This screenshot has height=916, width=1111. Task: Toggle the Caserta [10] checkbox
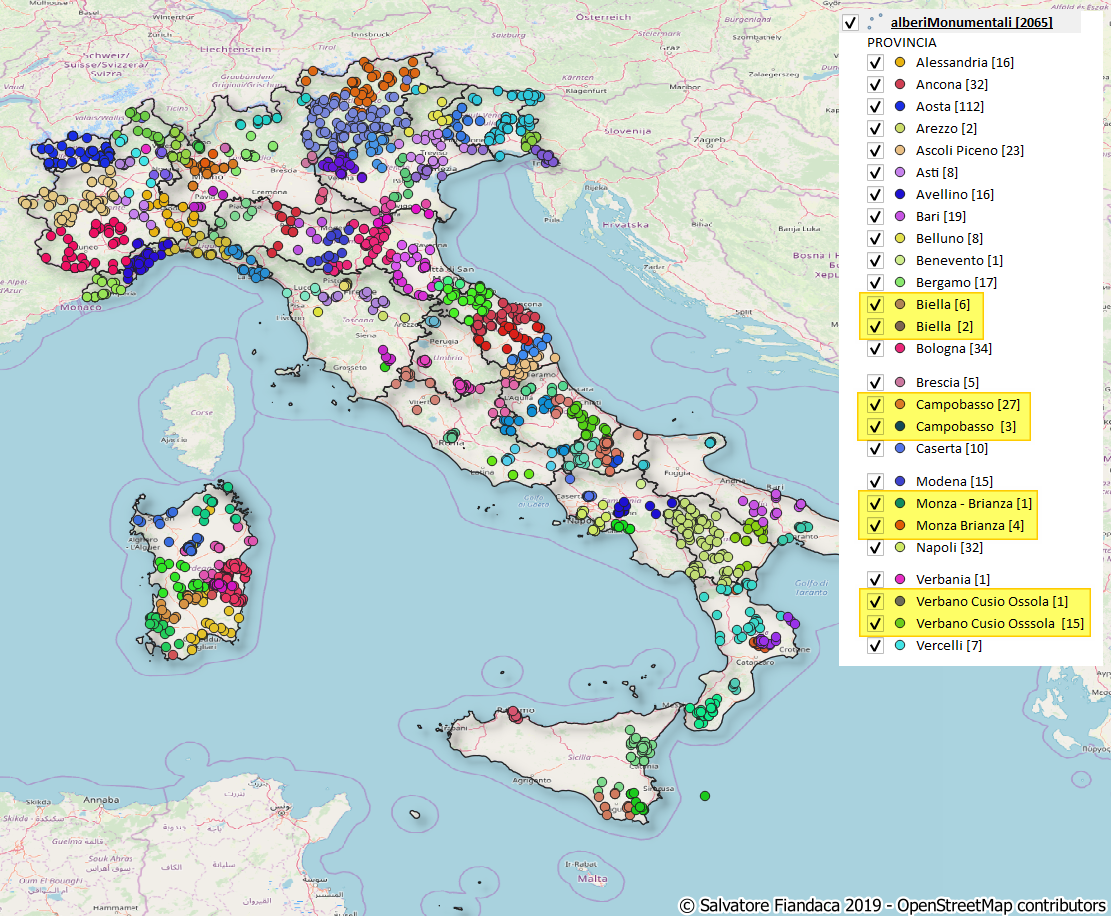point(875,449)
